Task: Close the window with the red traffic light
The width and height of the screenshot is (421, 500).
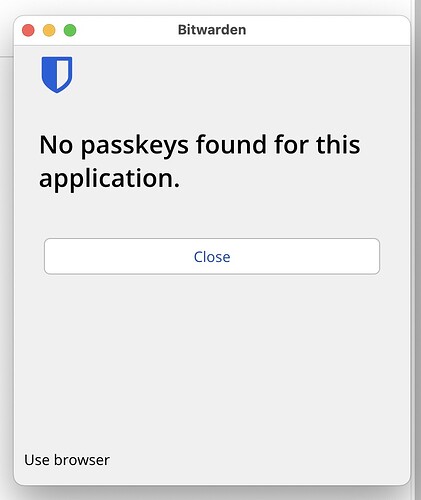Action: point(28,30)
